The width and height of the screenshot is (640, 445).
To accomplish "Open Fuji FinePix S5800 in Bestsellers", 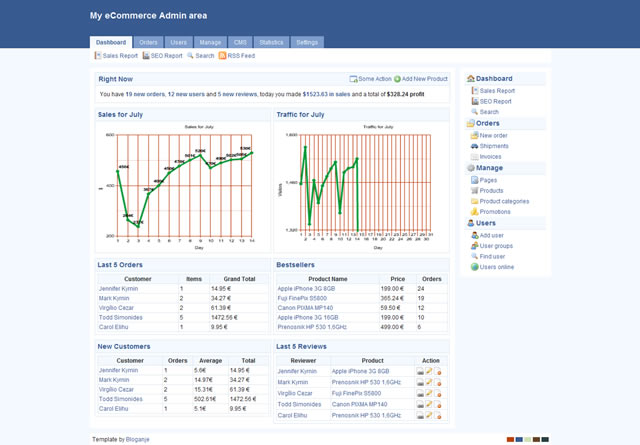I will coord(302,298).
